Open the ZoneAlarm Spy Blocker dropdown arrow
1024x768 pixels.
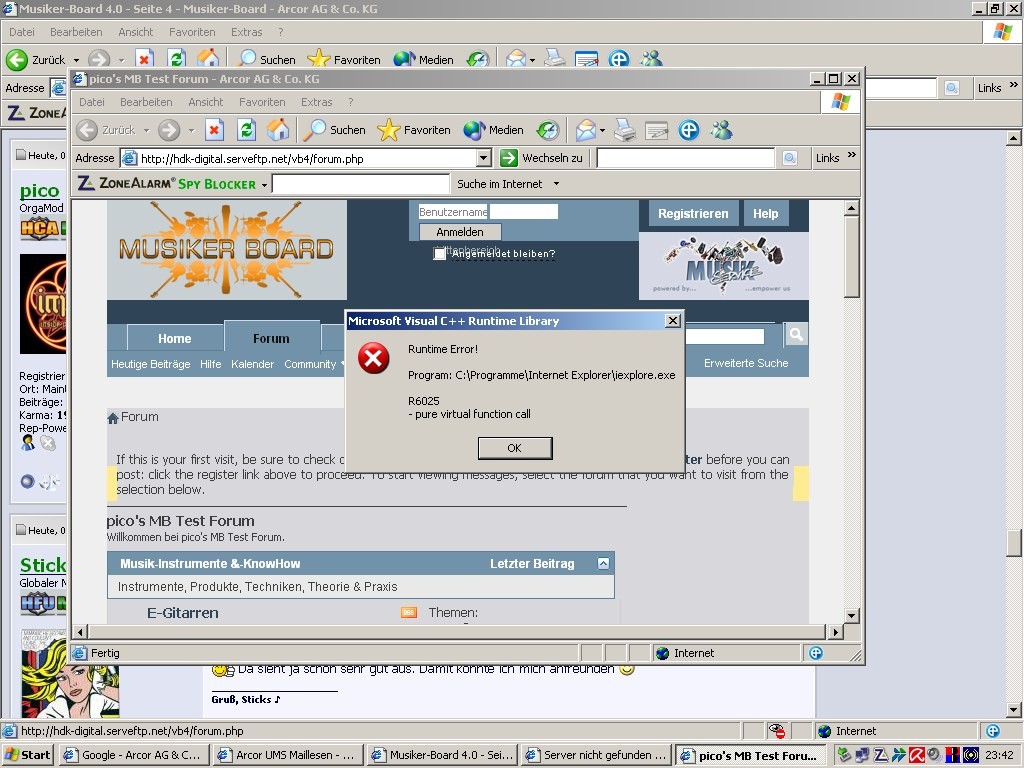(x=264, y=185)
